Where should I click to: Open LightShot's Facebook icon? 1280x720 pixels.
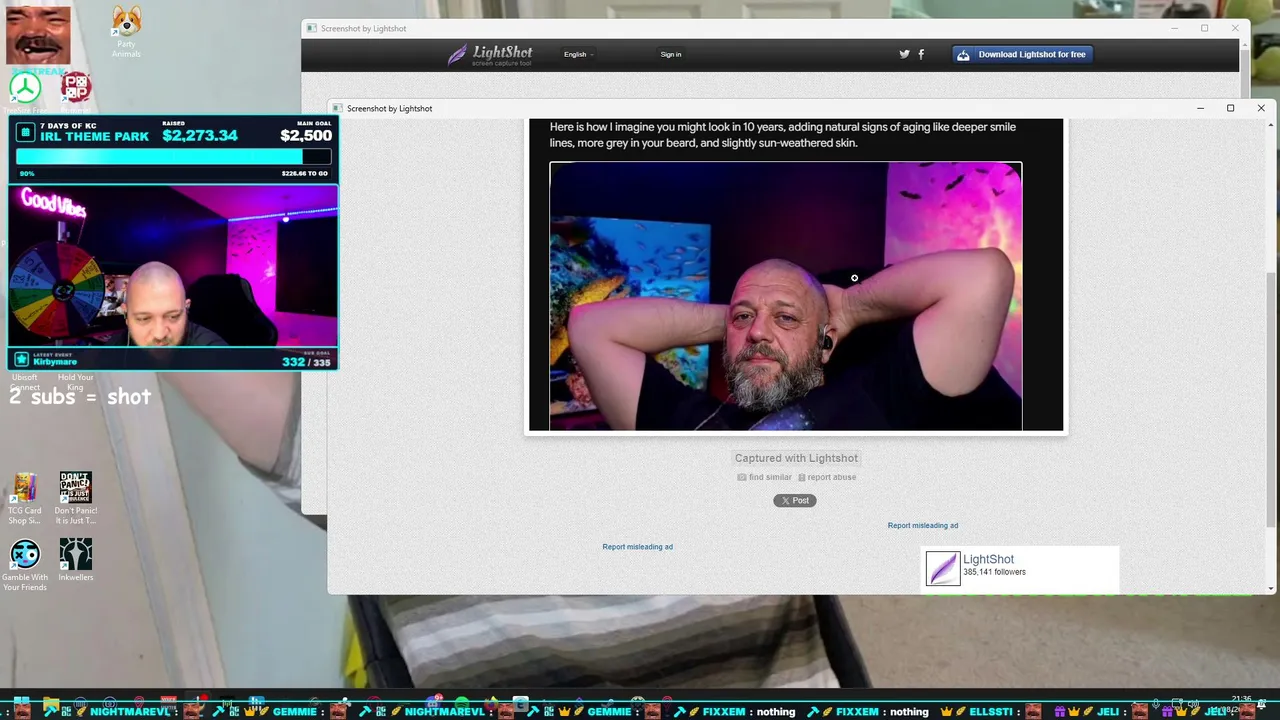pos(921,55)
